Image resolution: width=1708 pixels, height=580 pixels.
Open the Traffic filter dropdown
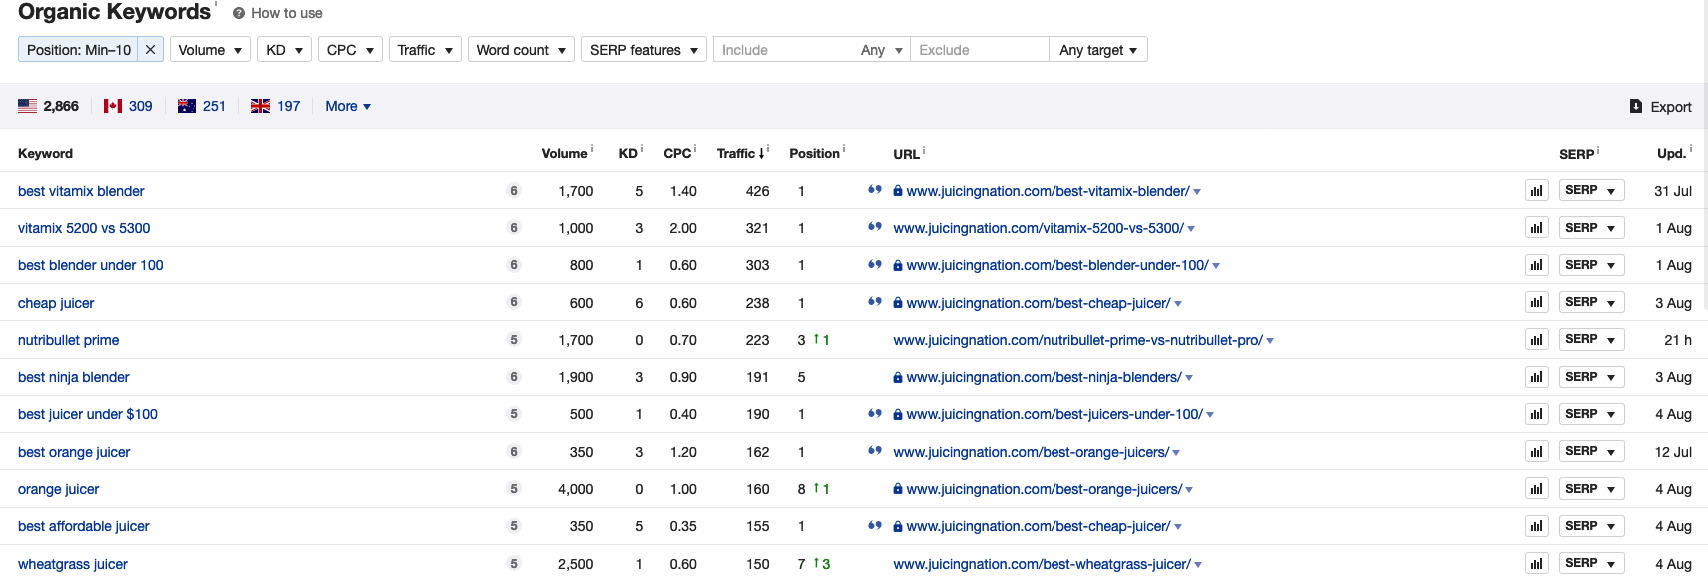(x=425, y=50)
